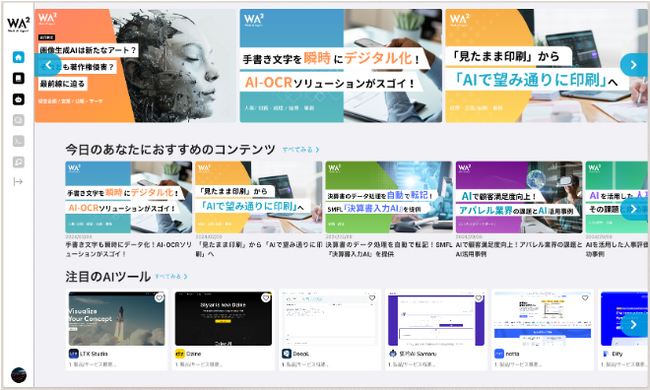Click the Dify tool name
The image size is (650, 390).
pyautogui.click(x=617, y=354)
